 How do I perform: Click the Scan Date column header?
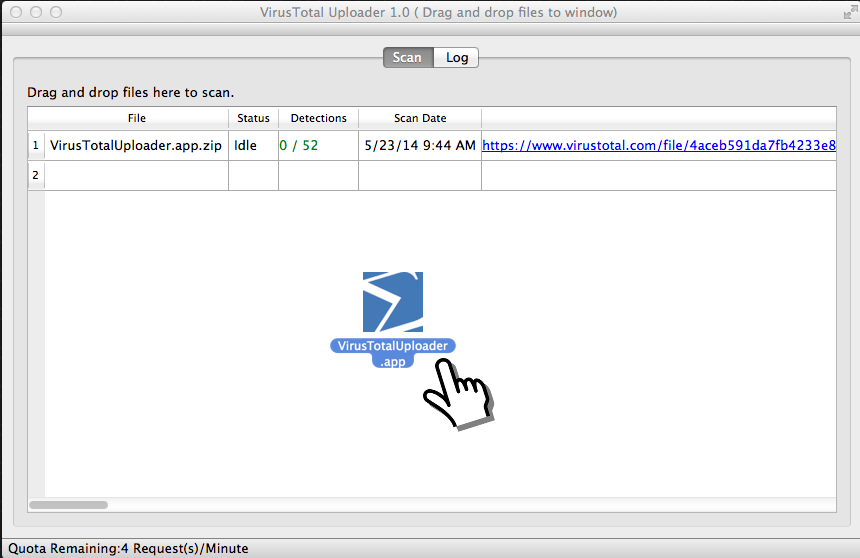click(x=420, y=118)
